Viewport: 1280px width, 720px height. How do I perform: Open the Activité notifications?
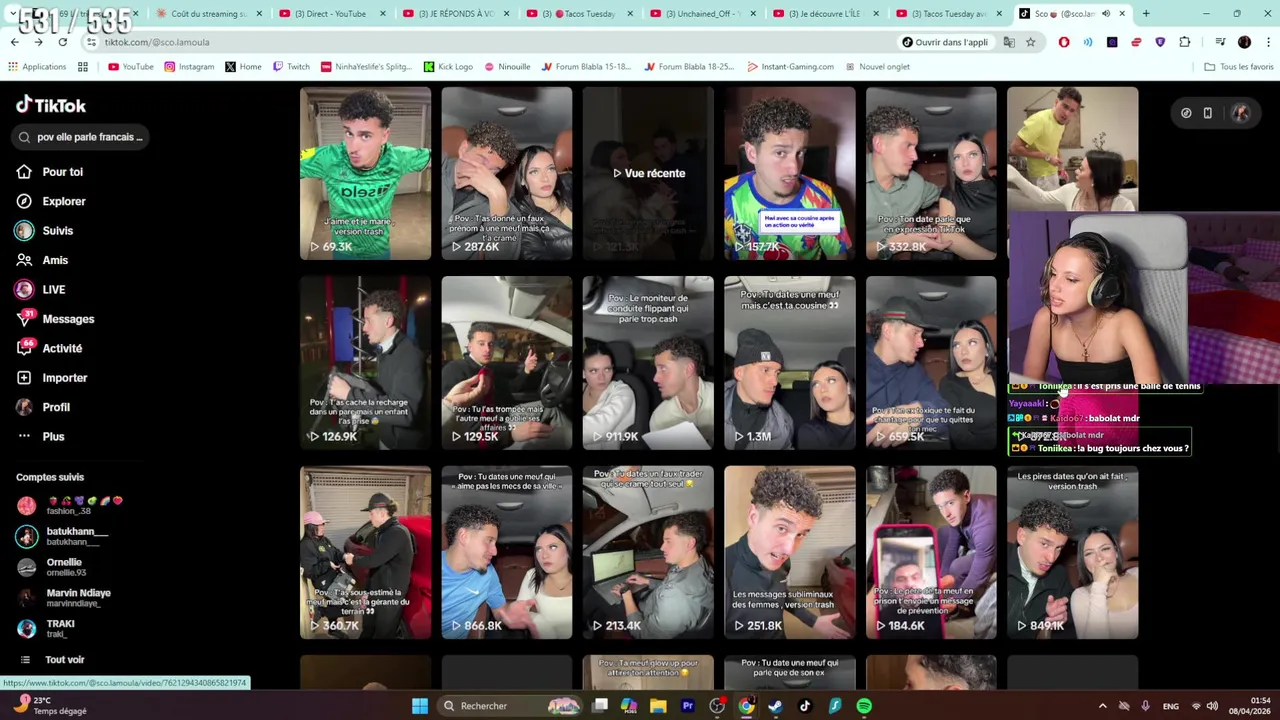(49, 348)
